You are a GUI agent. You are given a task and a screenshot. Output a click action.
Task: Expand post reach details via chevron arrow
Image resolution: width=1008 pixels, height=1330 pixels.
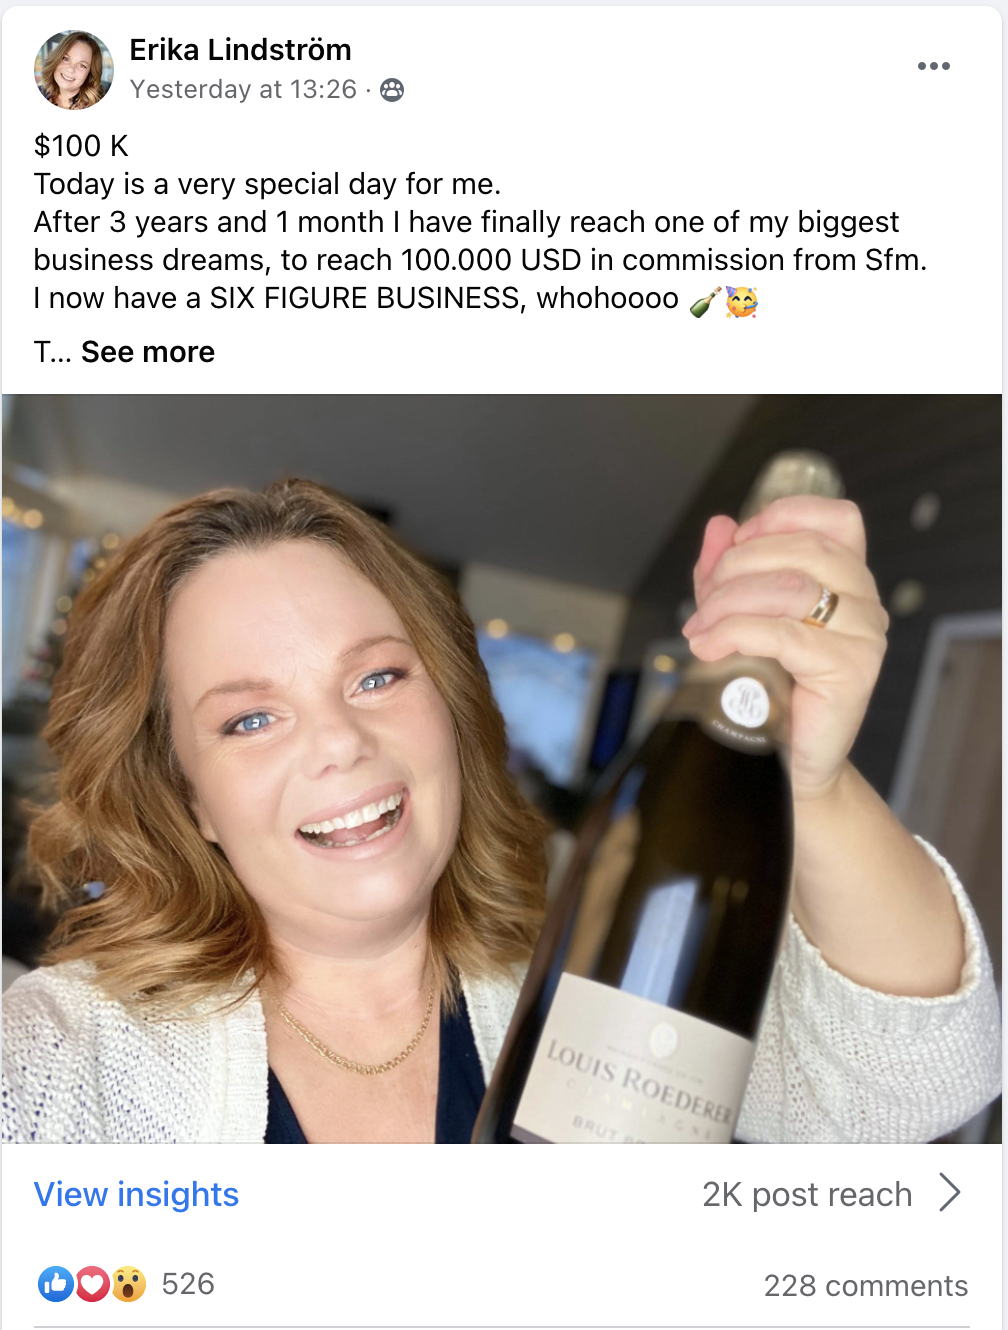[x=950, y=1193]
